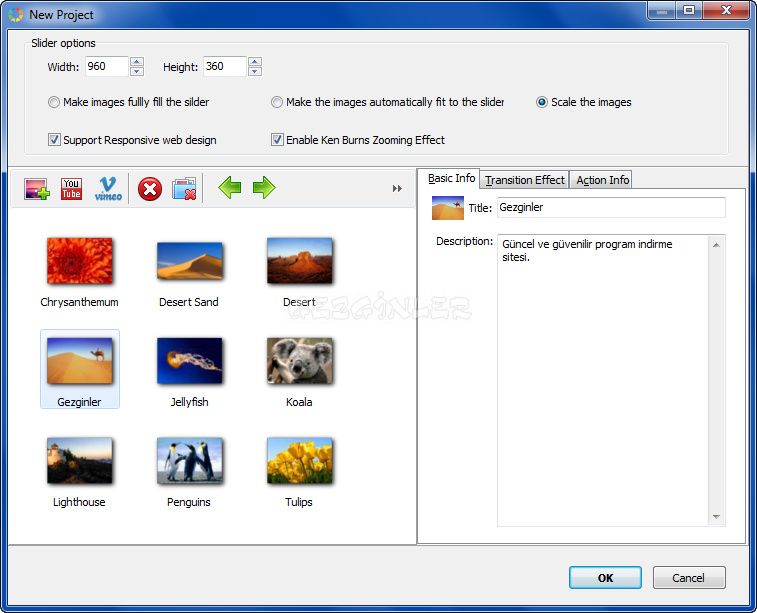This screenshot has height=613, width=757.
Task: Click the app icon in title bar
Action: point(16,14)
